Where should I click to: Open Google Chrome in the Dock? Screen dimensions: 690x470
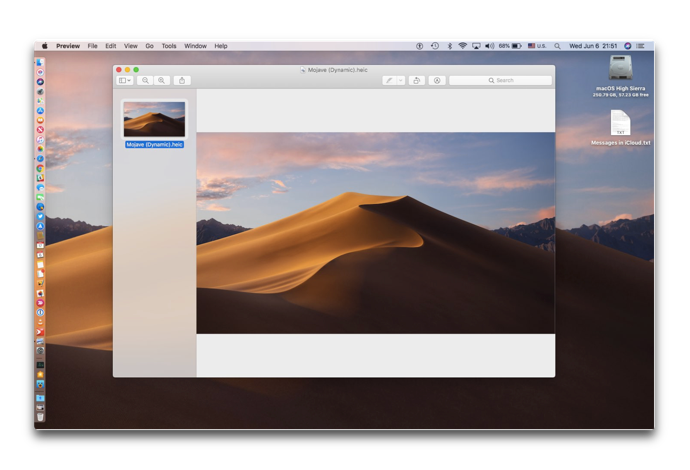(x=40, y=168)
